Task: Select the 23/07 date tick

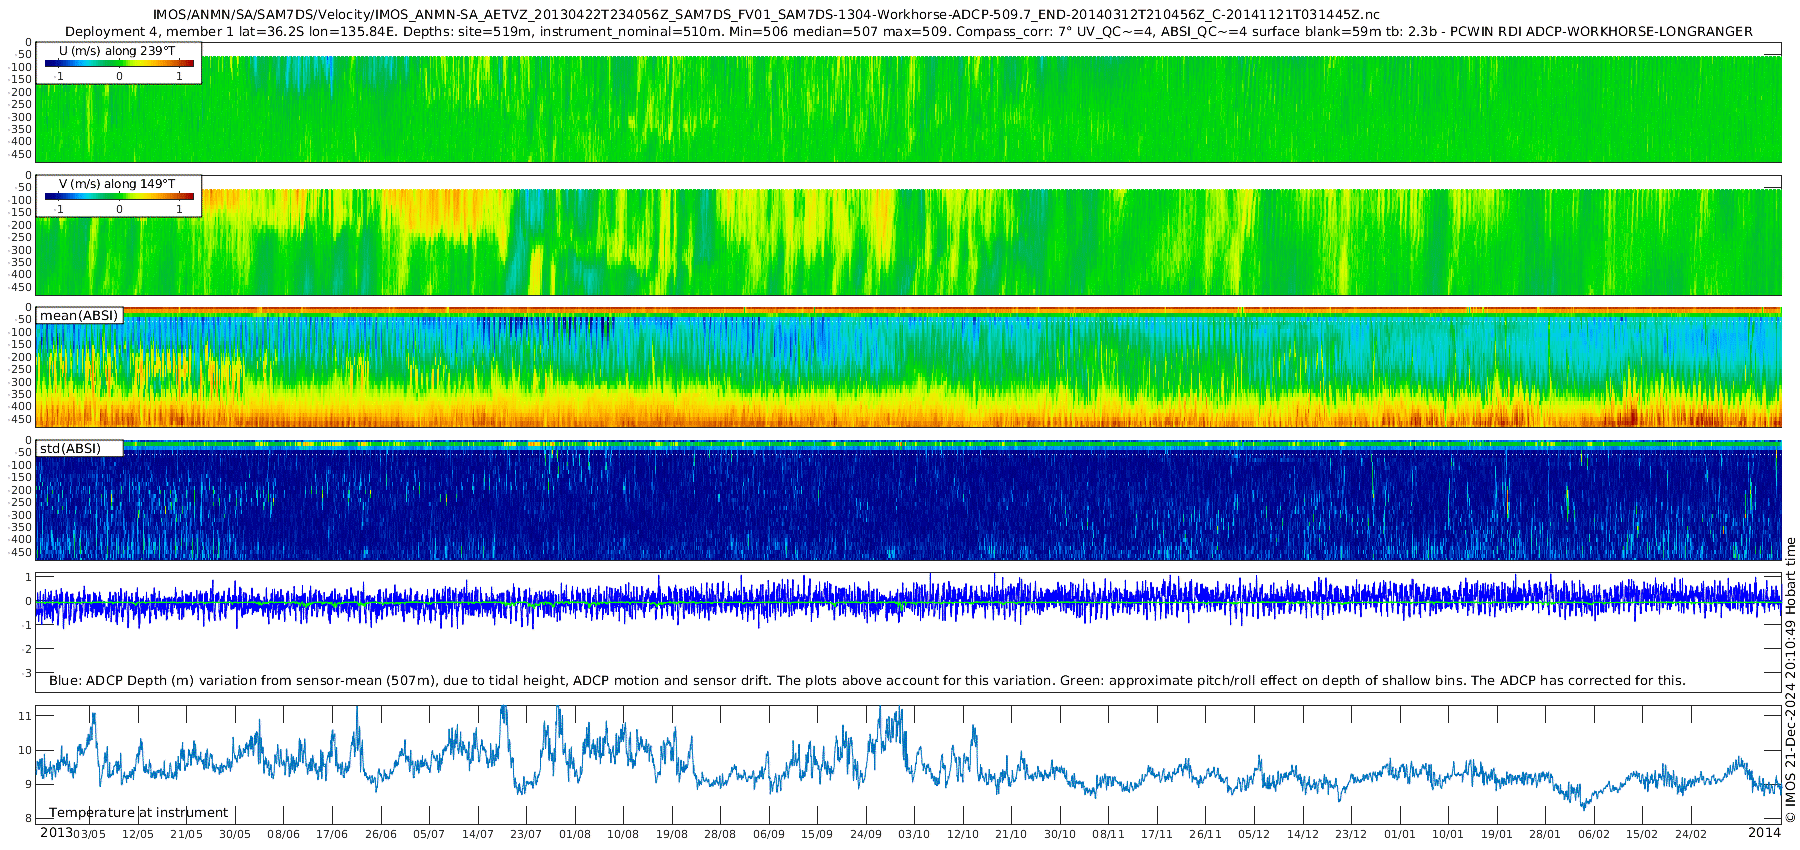Action: 526,834
